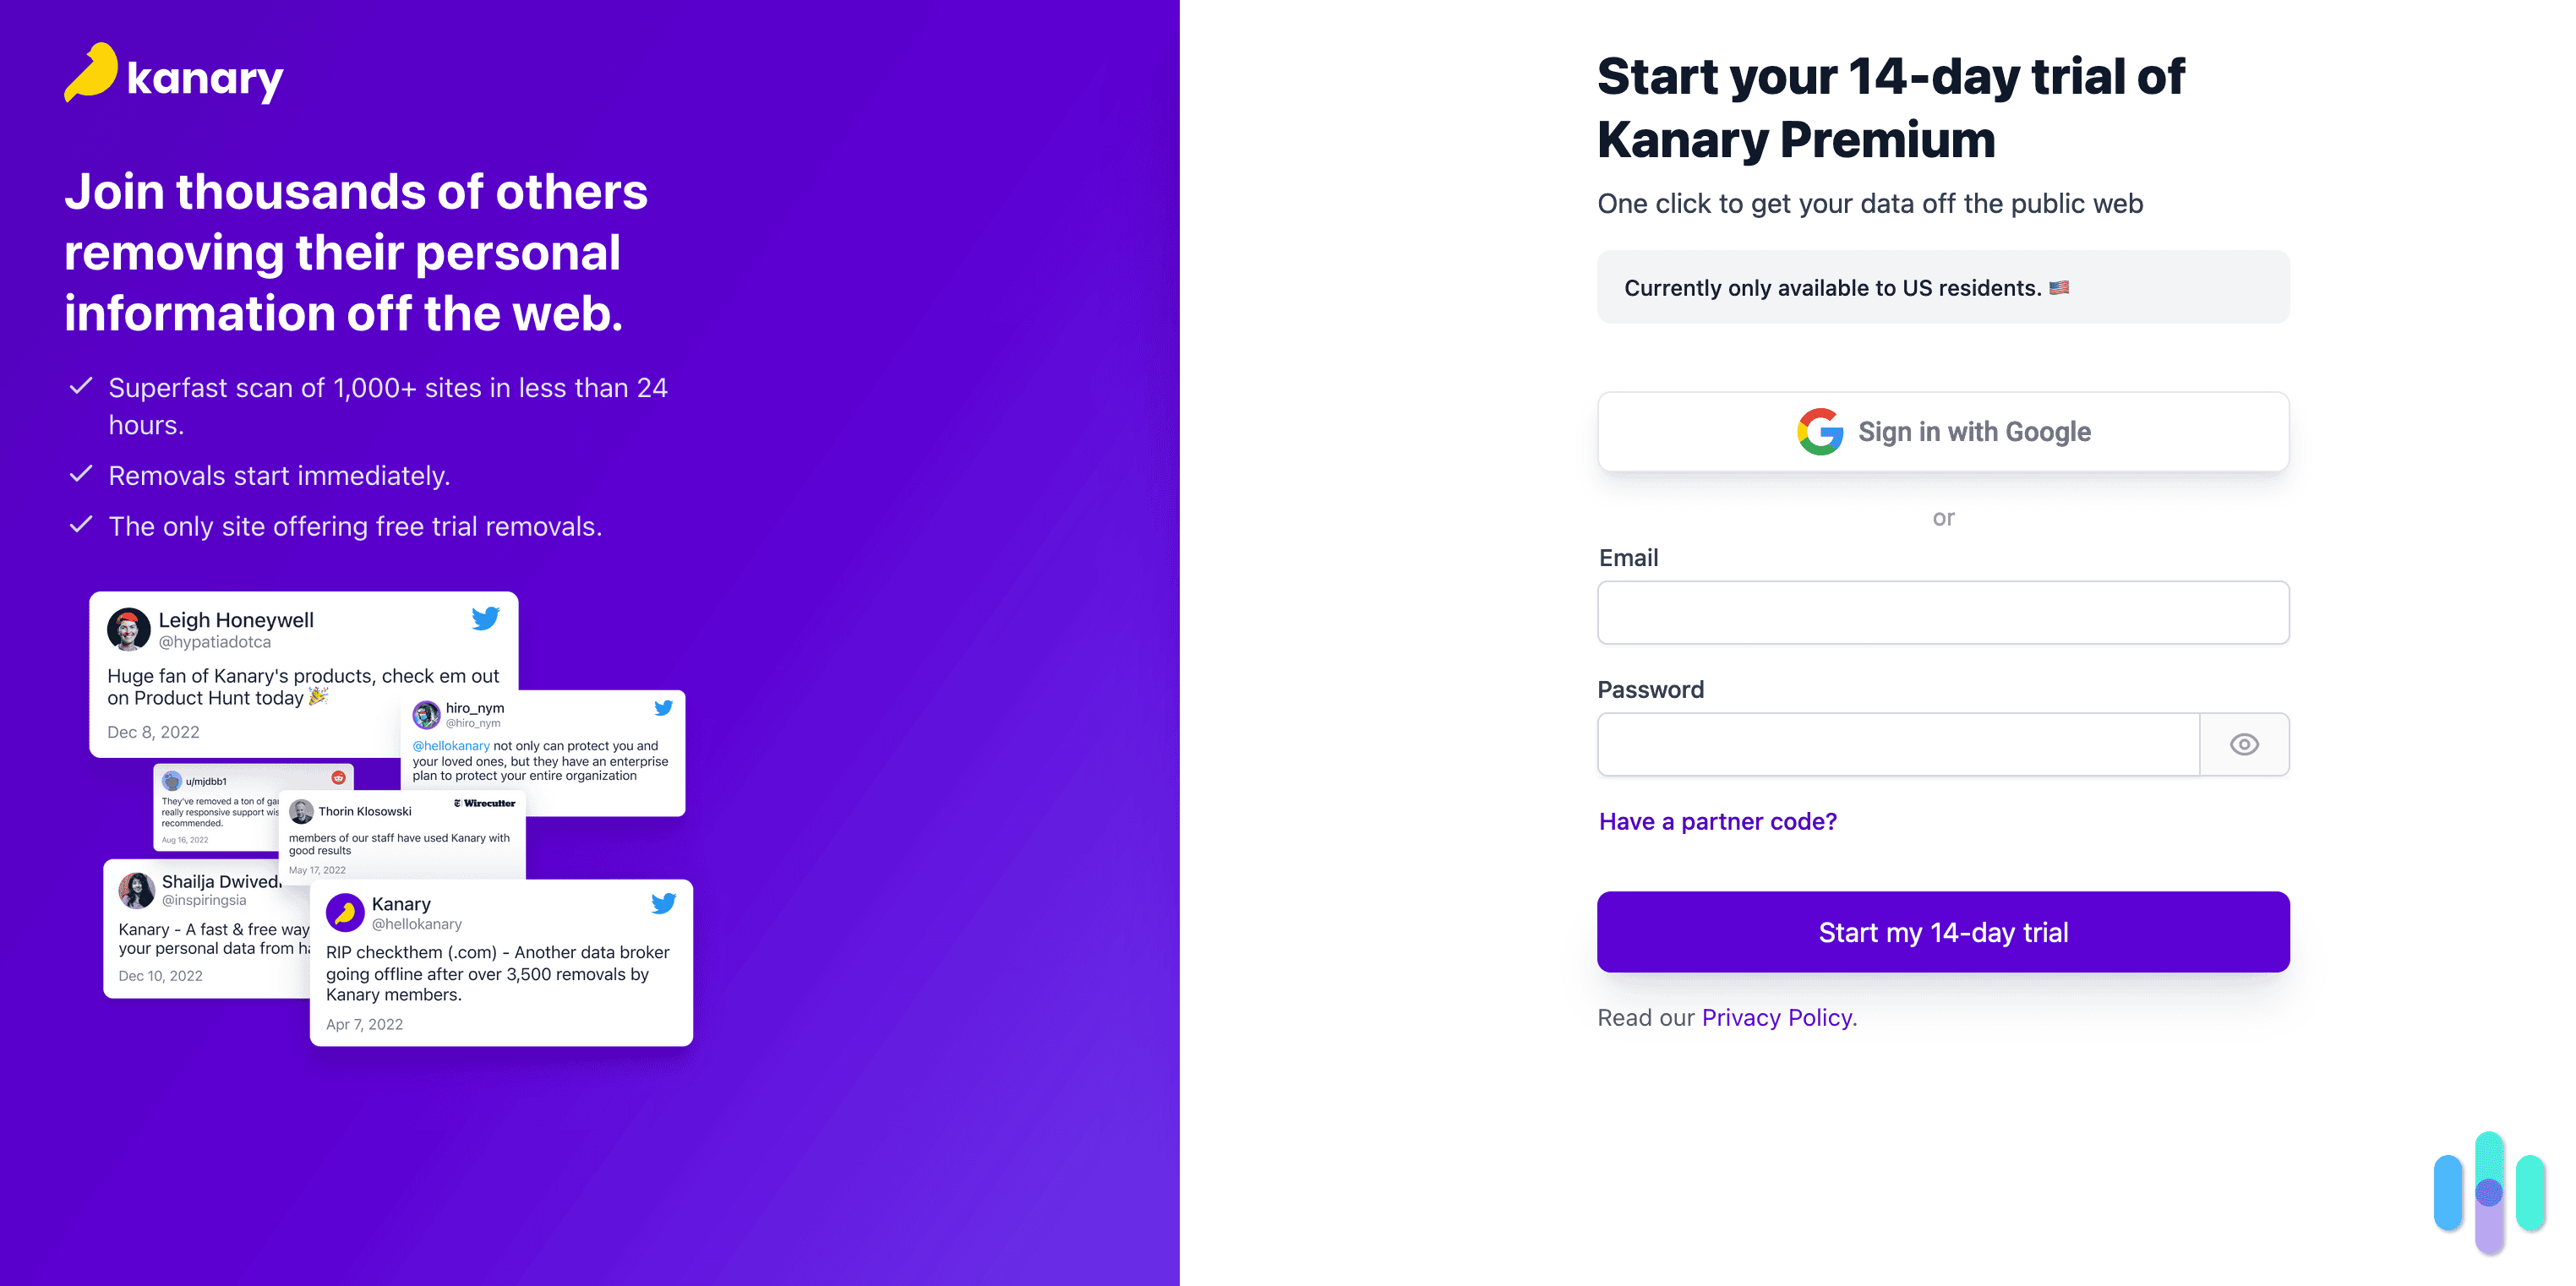2576x1286 pixels.
Task: Click the Google G icon
Action: (1820, 431)
